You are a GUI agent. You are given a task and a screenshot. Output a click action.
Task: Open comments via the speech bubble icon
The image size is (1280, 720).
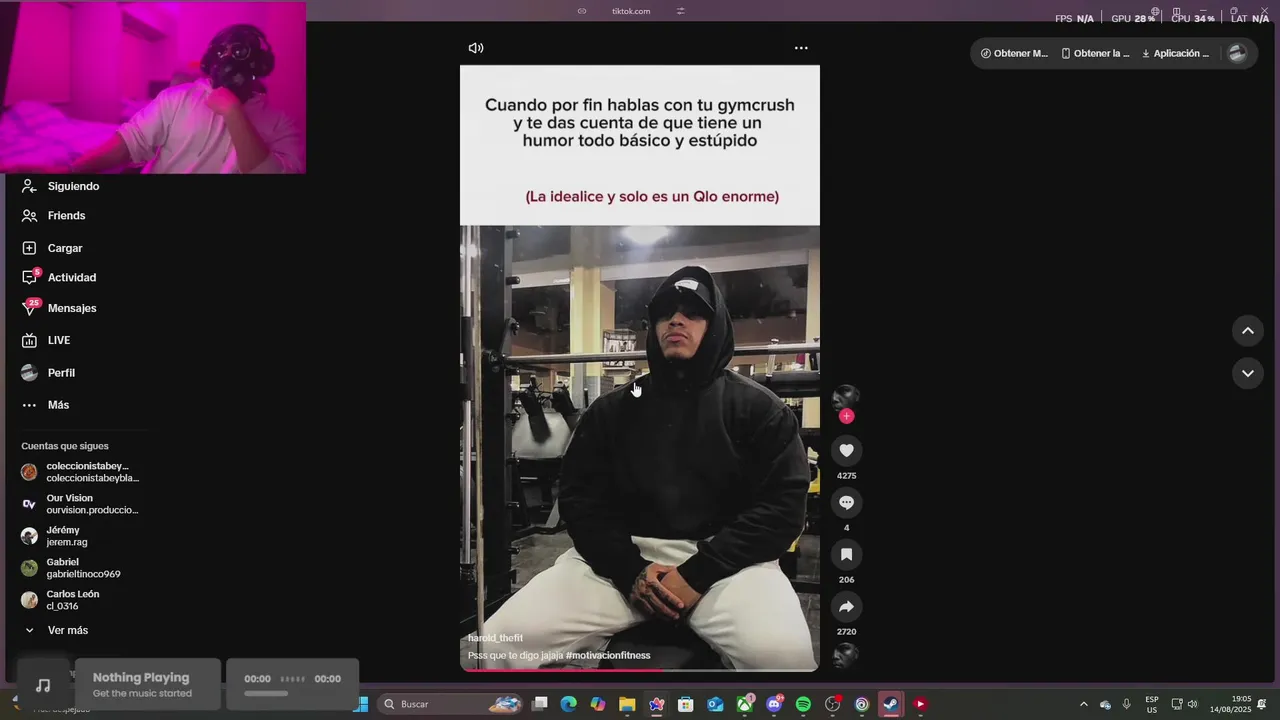click(846, 503)
